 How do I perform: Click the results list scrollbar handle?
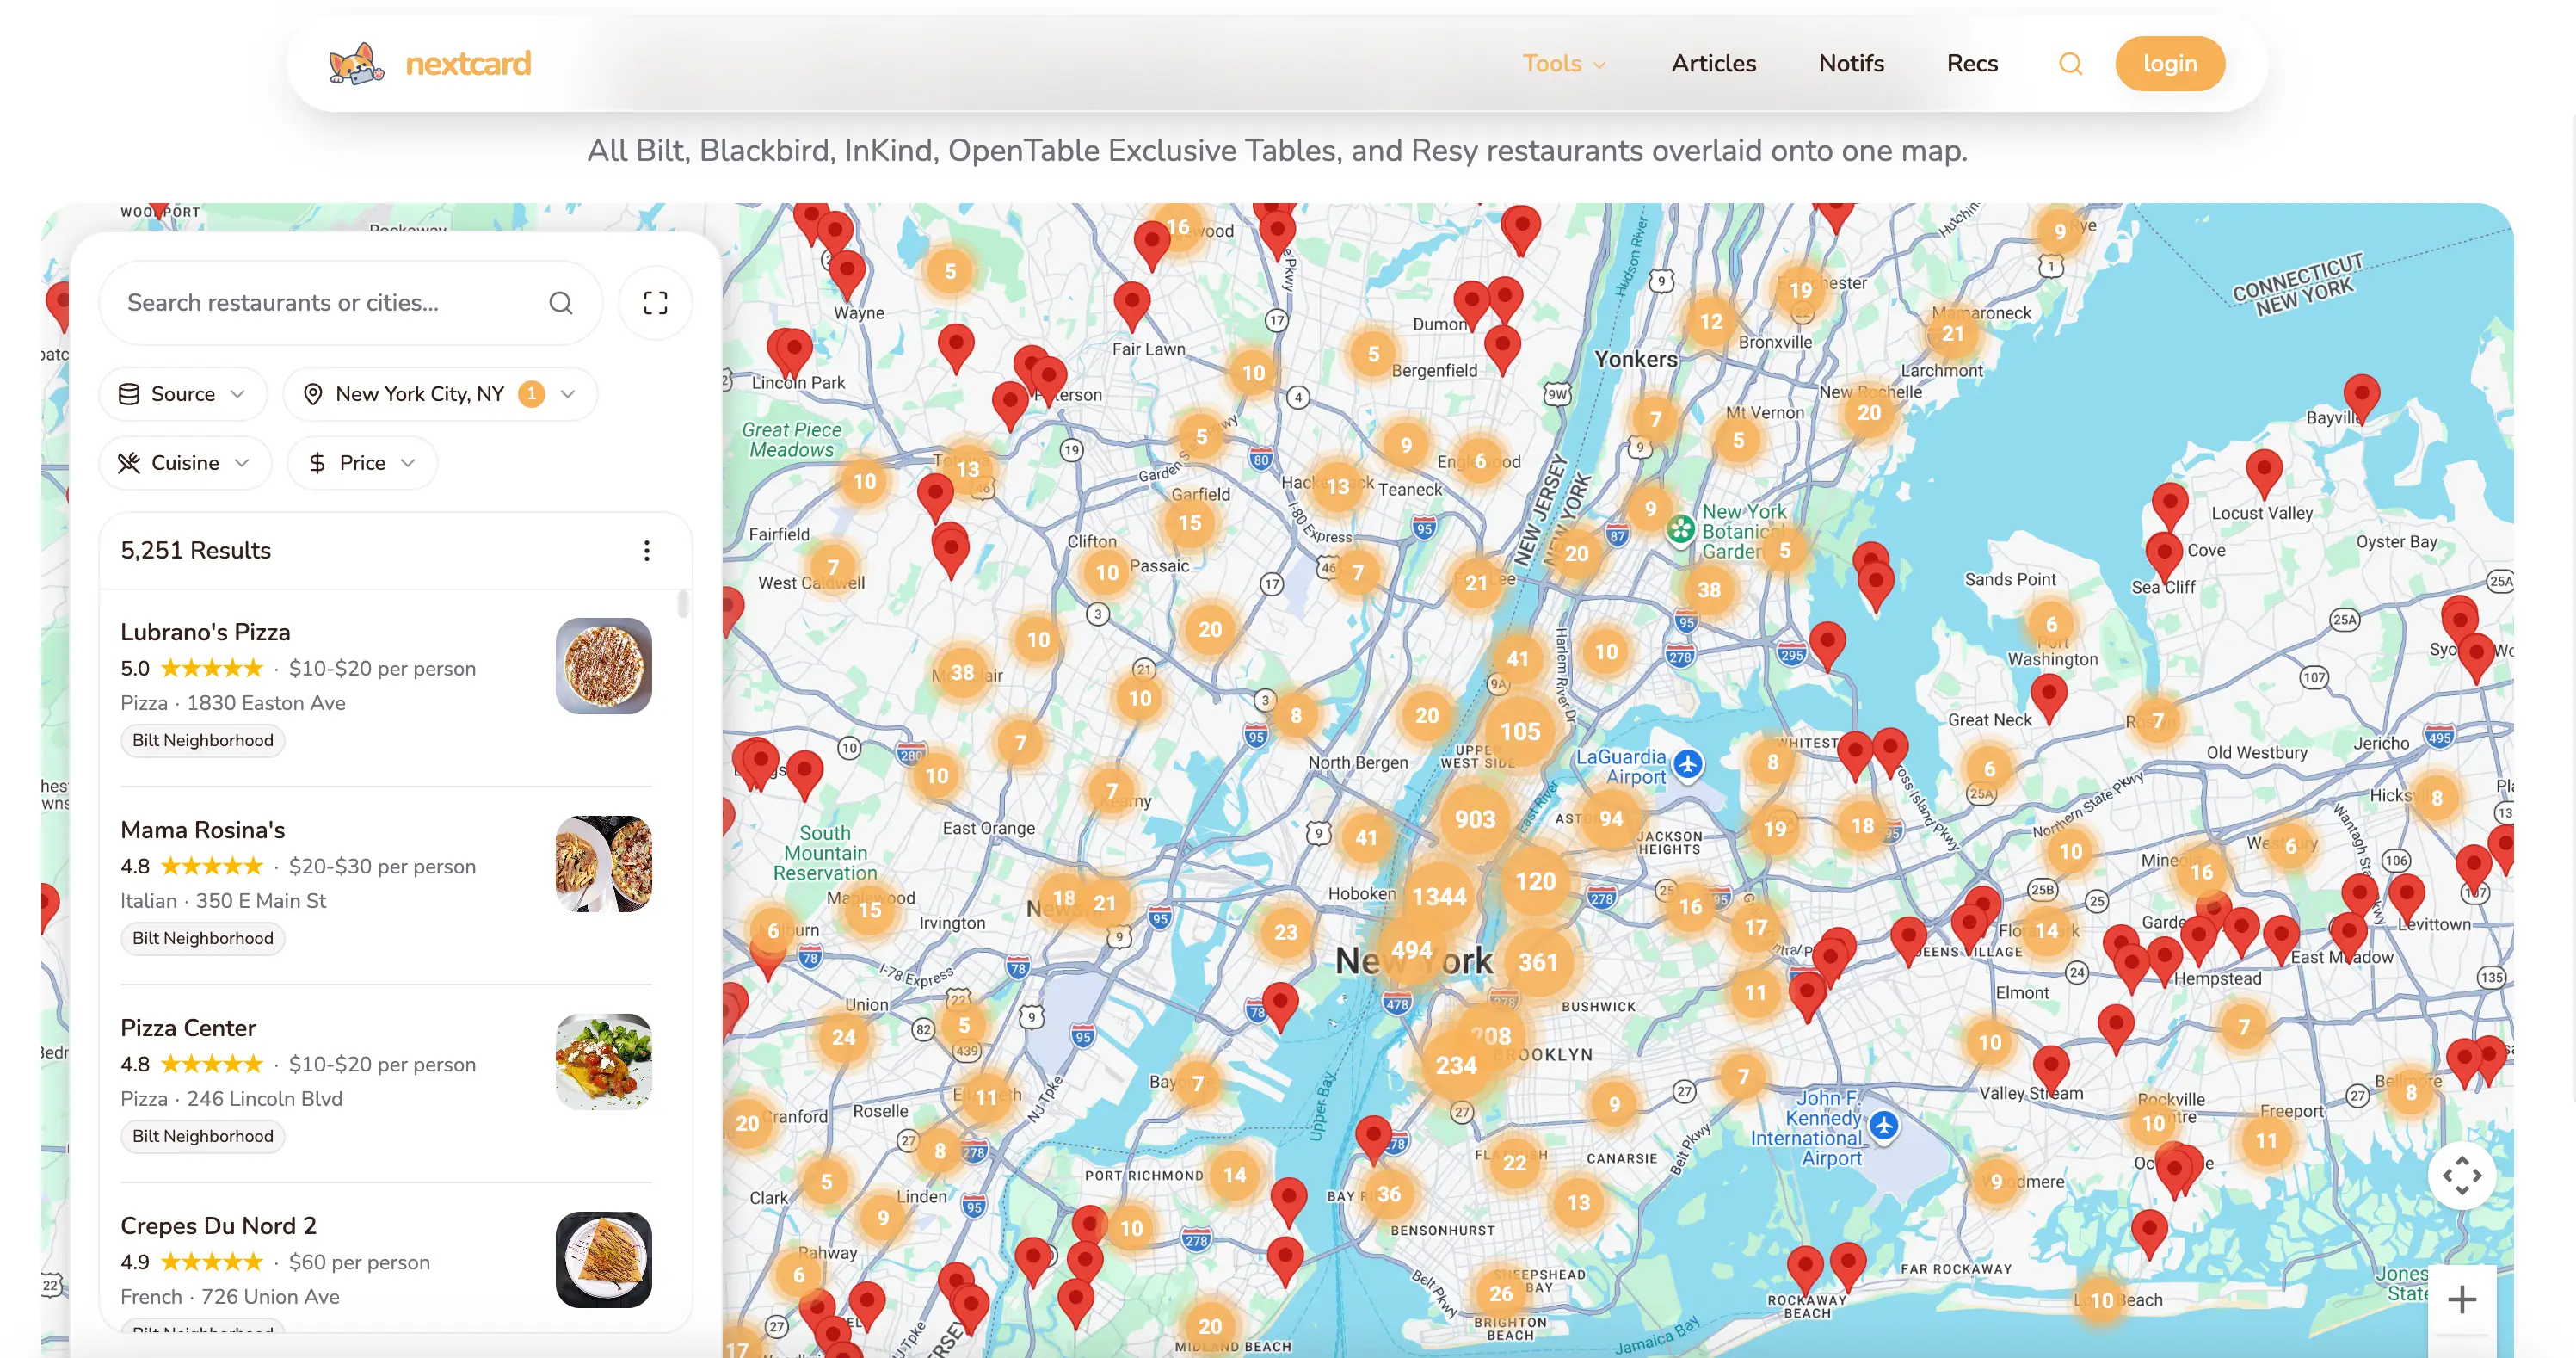[x=683, y=604]
